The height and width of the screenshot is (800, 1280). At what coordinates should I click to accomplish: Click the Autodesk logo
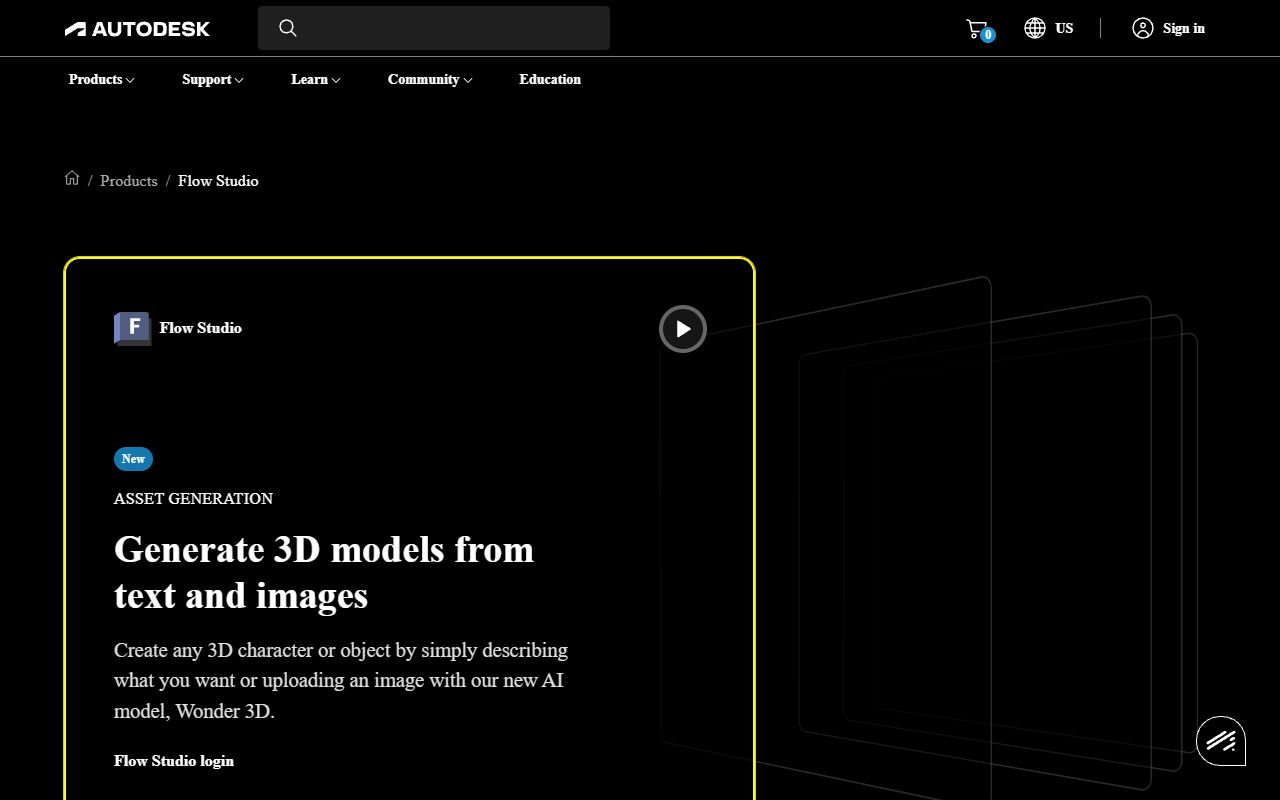[137, 28]
